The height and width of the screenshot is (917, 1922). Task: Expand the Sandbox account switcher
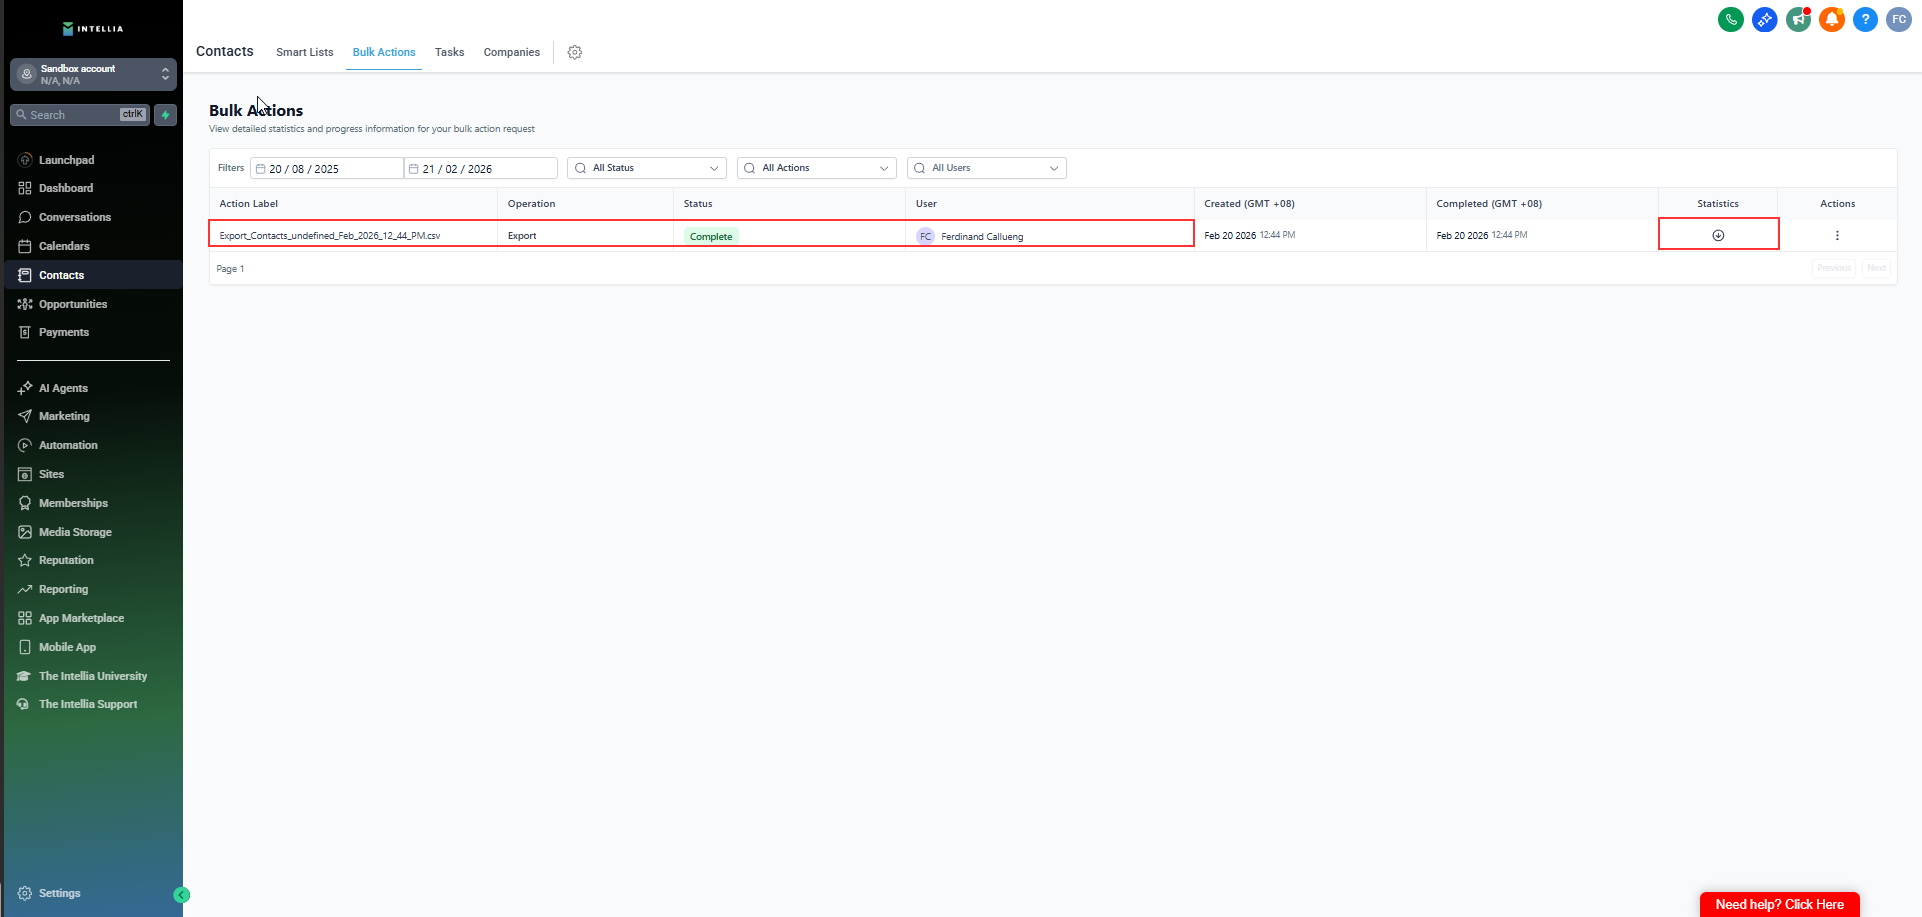coord(93,74)
